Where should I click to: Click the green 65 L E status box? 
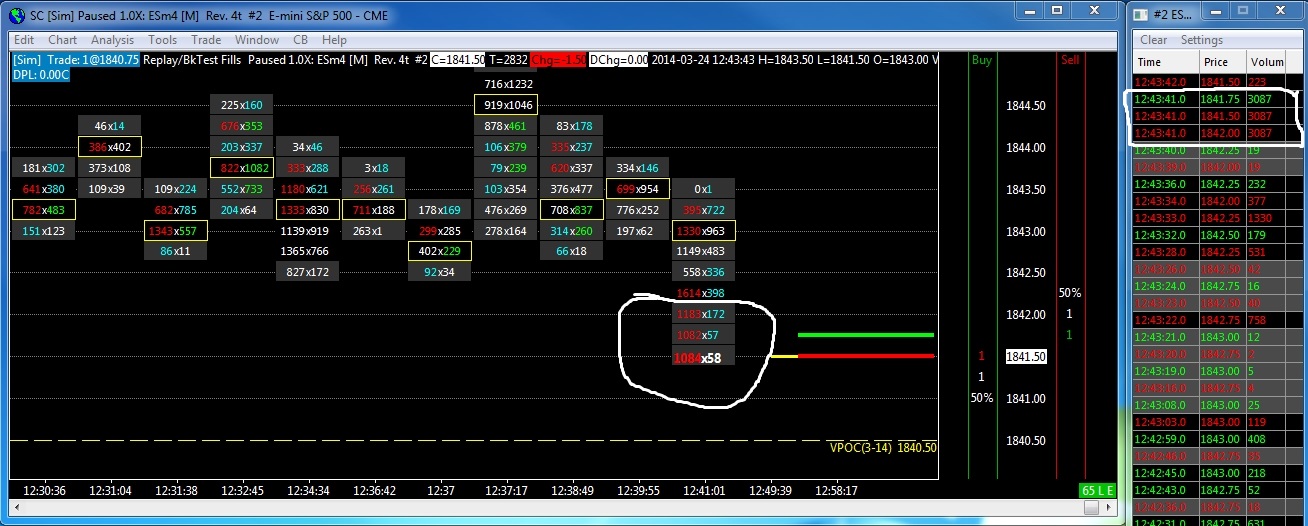point(1099,490)
